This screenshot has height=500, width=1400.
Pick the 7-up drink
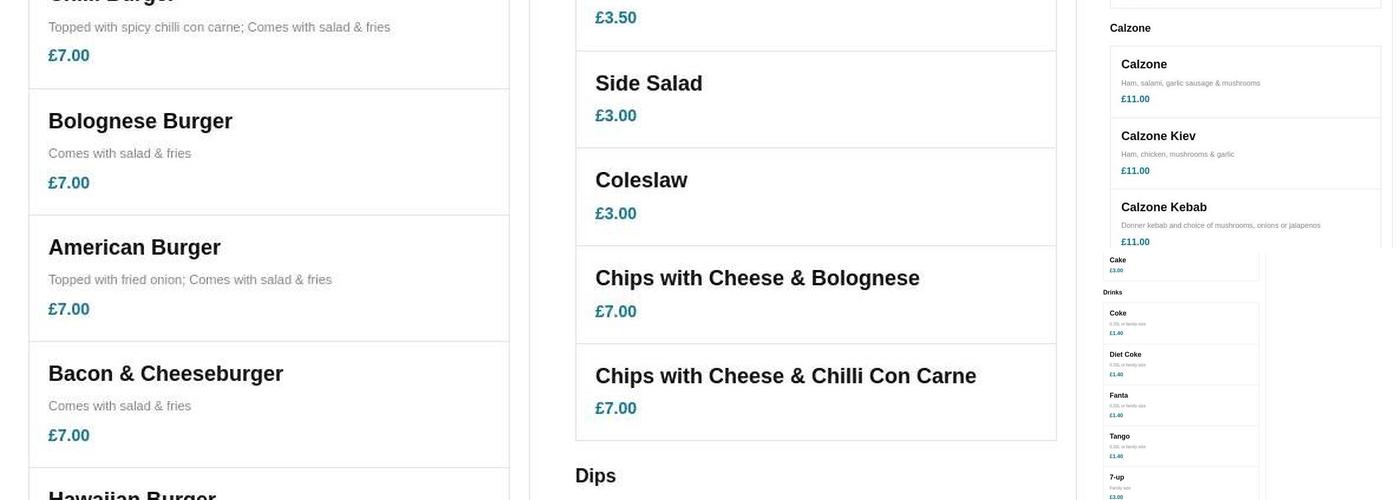(x=1117, y=477)
